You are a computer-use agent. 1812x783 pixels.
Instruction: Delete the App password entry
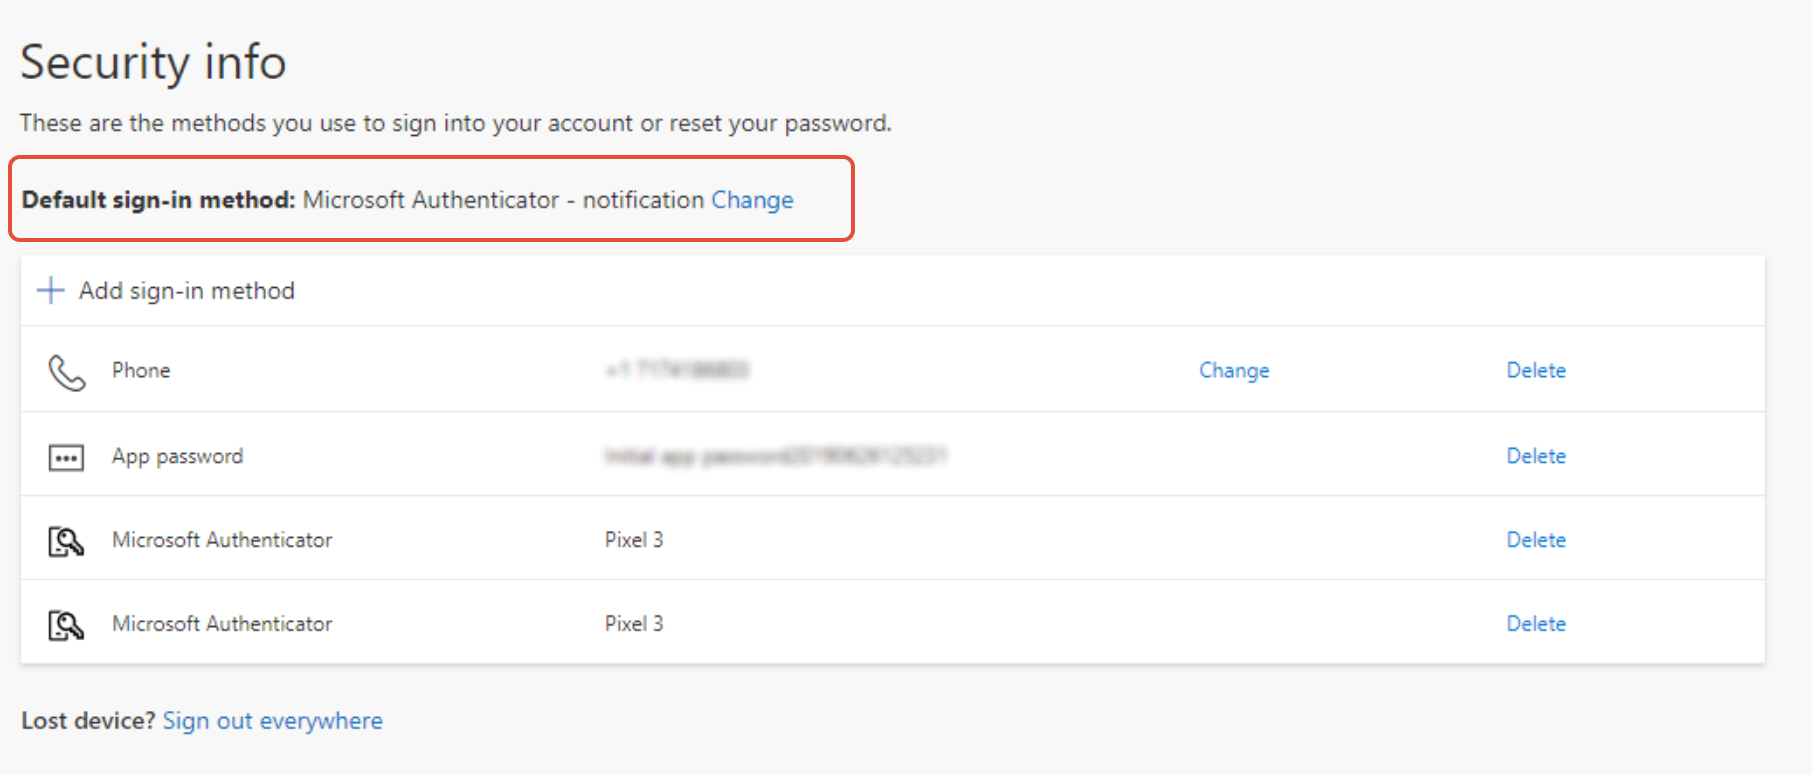[x=1536, y=456]
